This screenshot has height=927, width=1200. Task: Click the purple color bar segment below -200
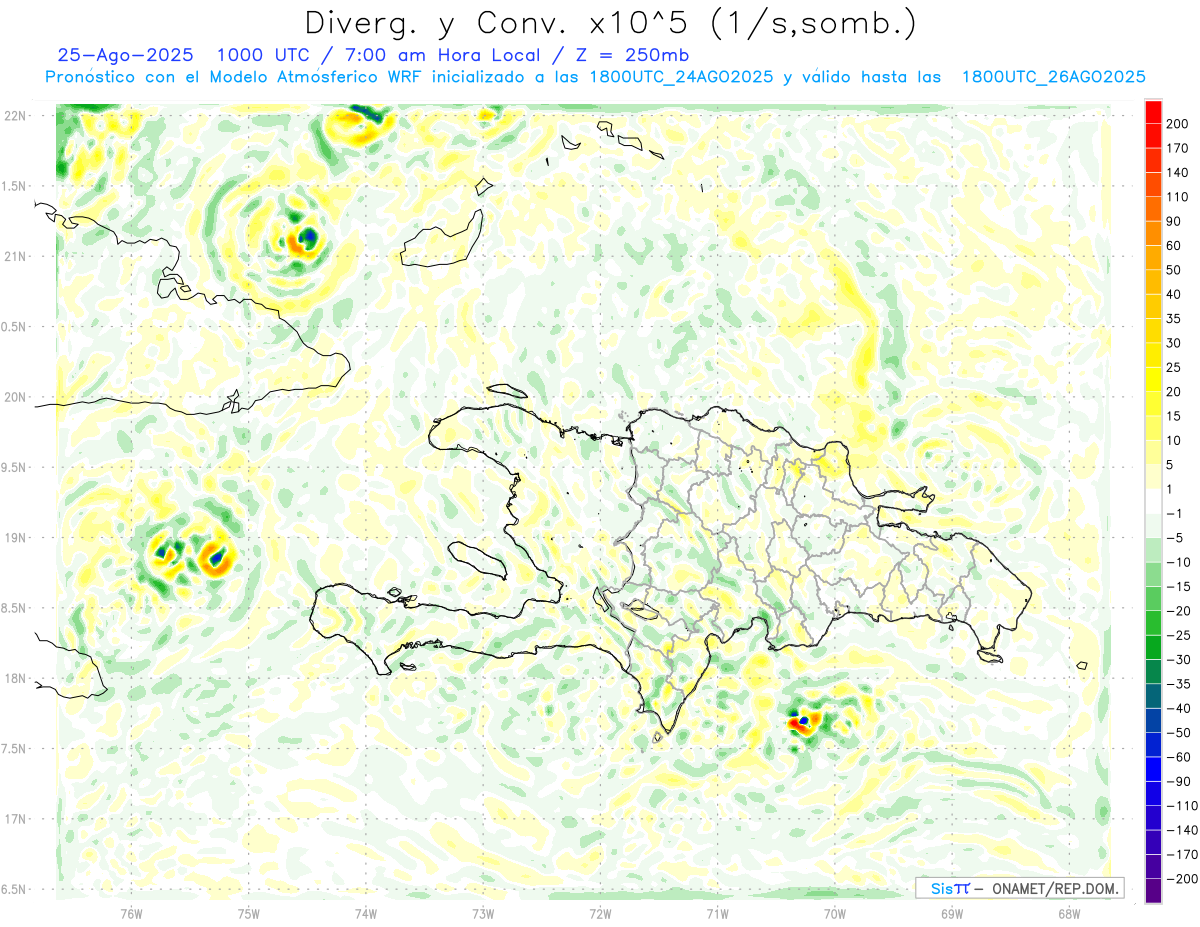1153,891
